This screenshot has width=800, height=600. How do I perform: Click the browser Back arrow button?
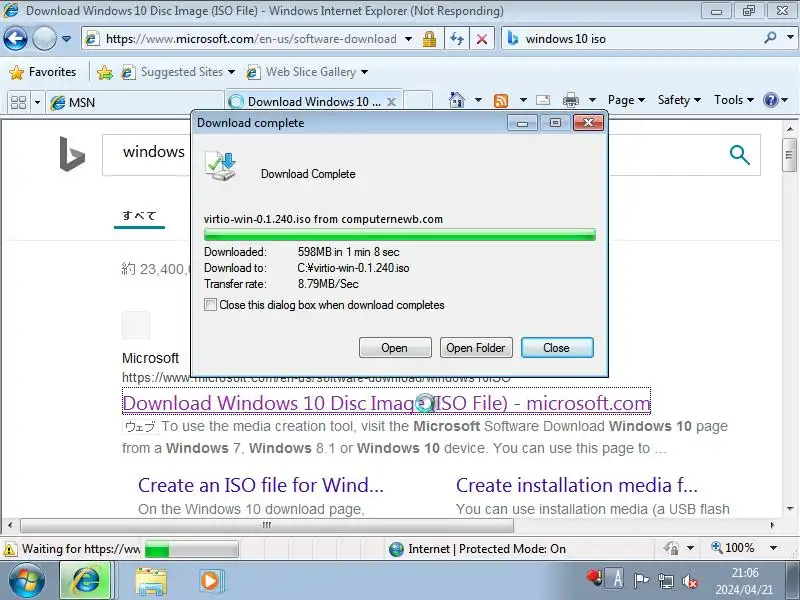click(x=15, y=39)
